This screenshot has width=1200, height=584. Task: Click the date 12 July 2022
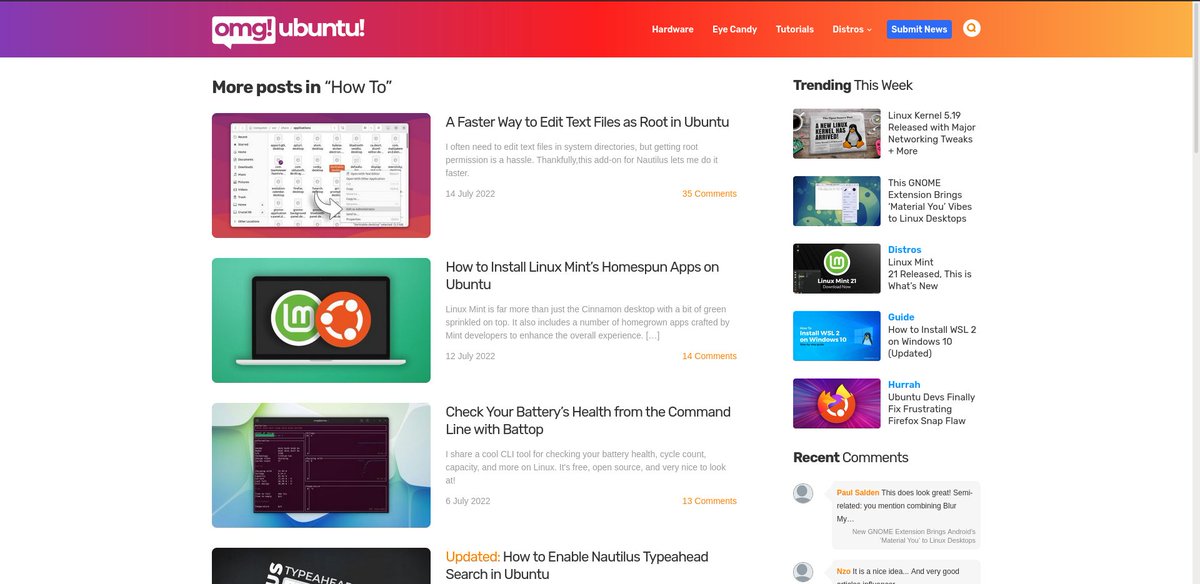click(x=470, y=356)
